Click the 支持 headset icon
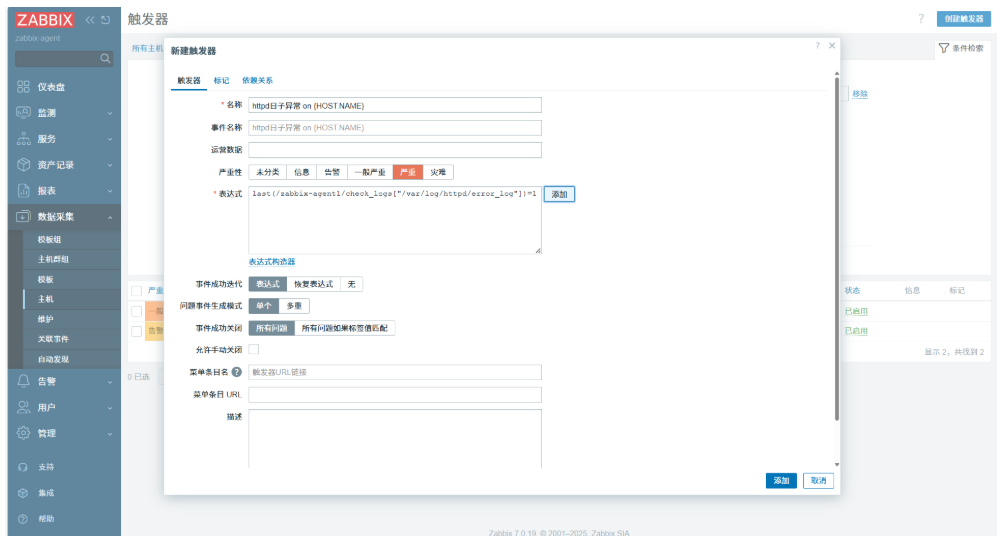Viewport: 997px width, 536px height. pyautogui.click(x=23, y=467)
